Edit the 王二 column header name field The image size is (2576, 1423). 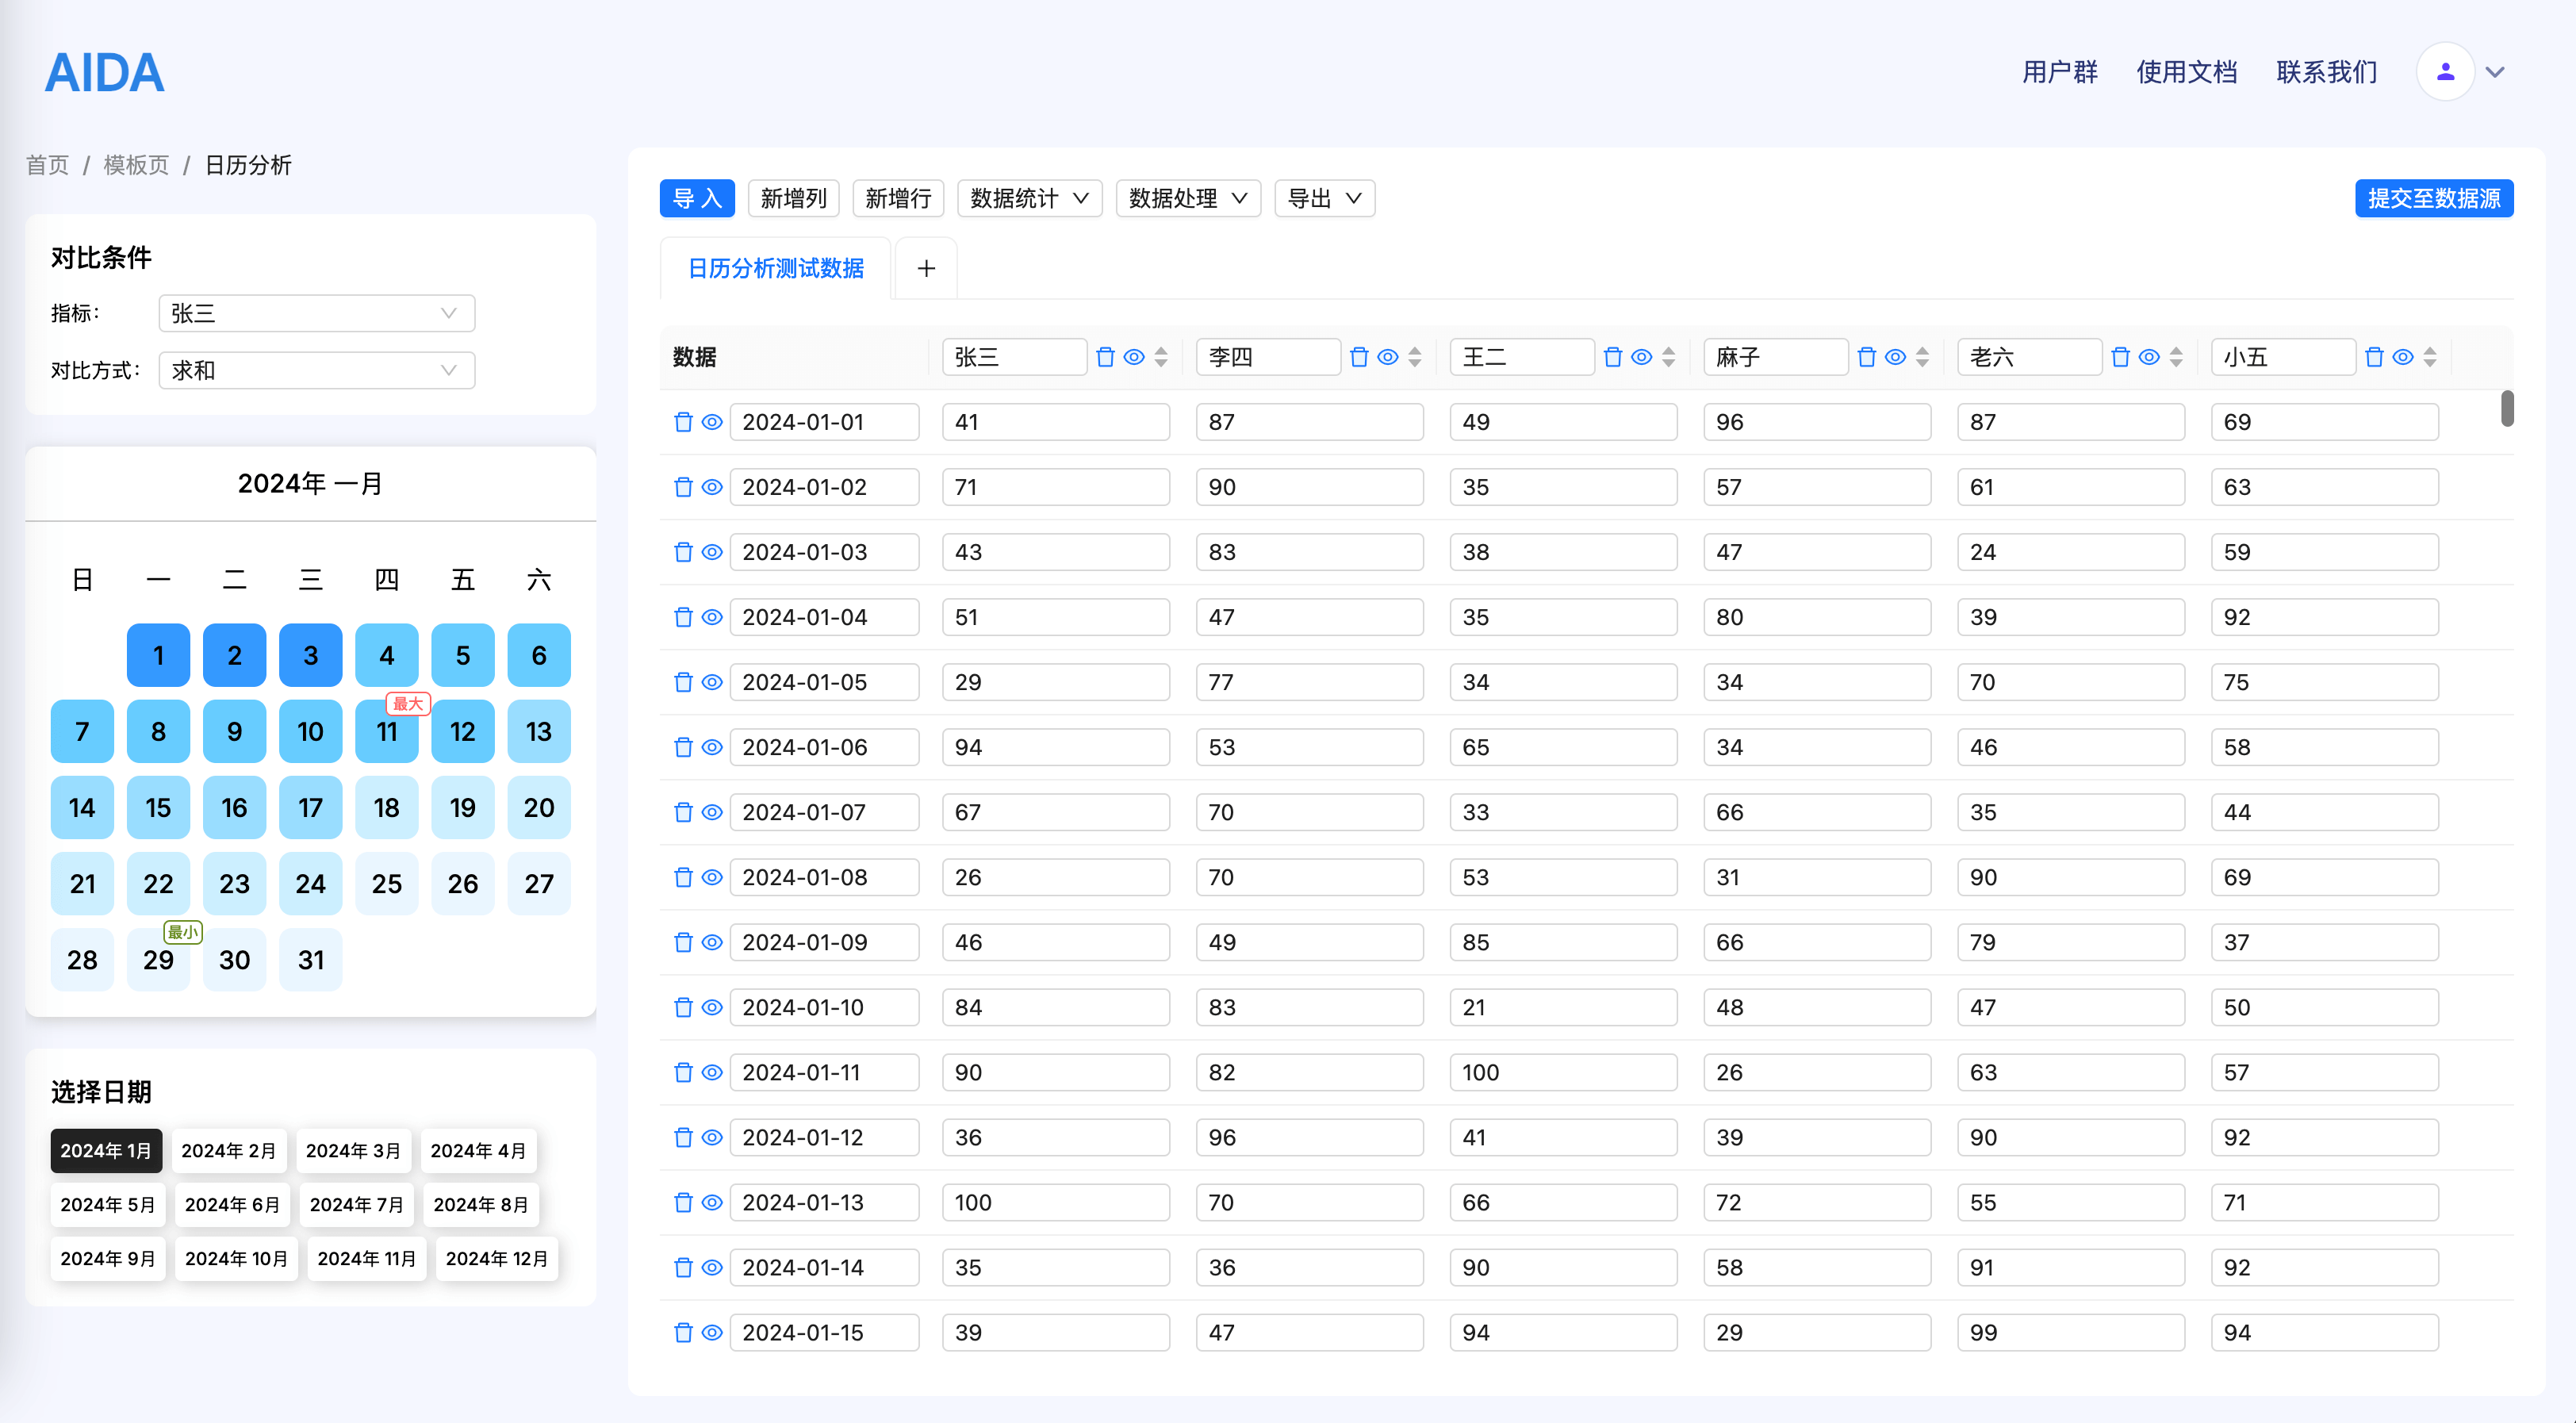coord(1522,357)
